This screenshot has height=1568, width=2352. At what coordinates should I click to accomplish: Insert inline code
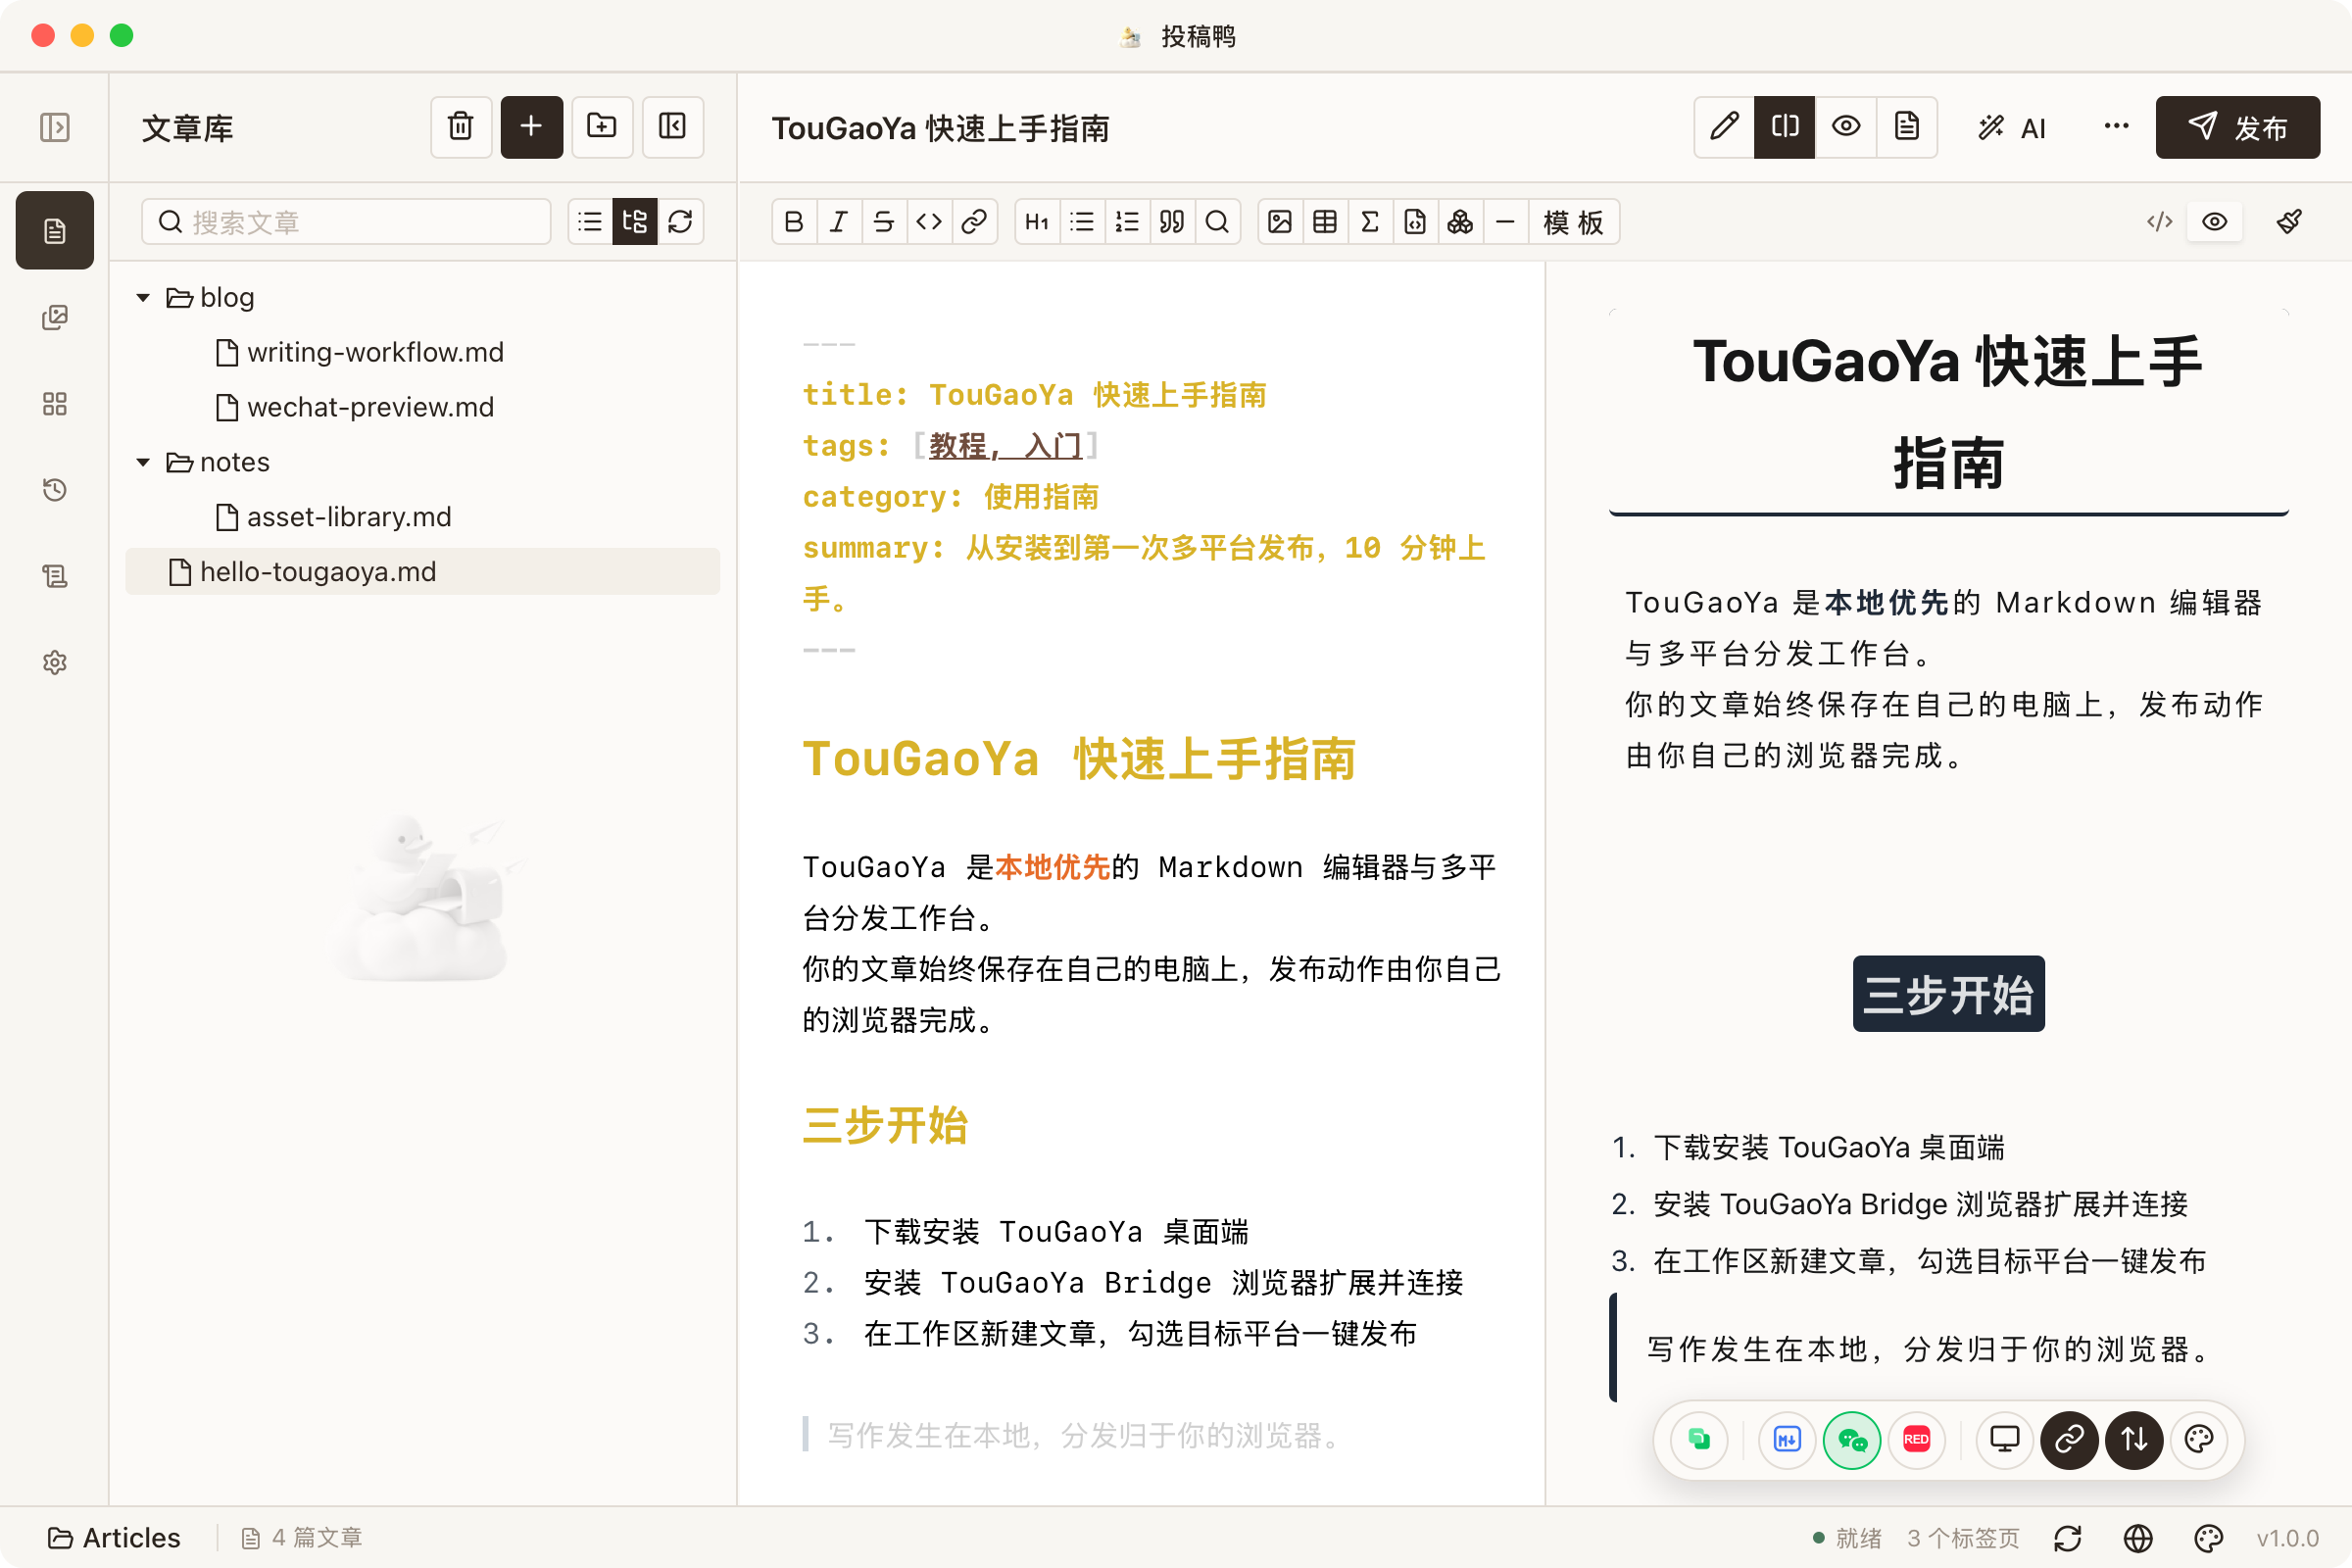tap(929, 222)
